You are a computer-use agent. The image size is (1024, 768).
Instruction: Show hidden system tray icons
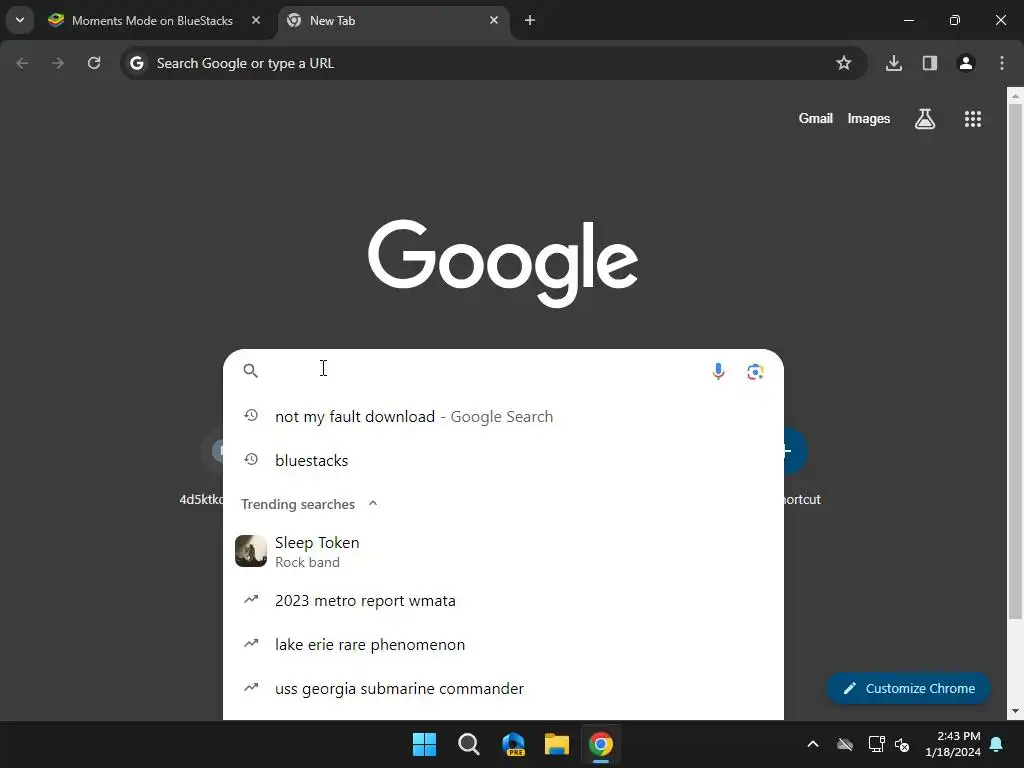coord(813,744)
